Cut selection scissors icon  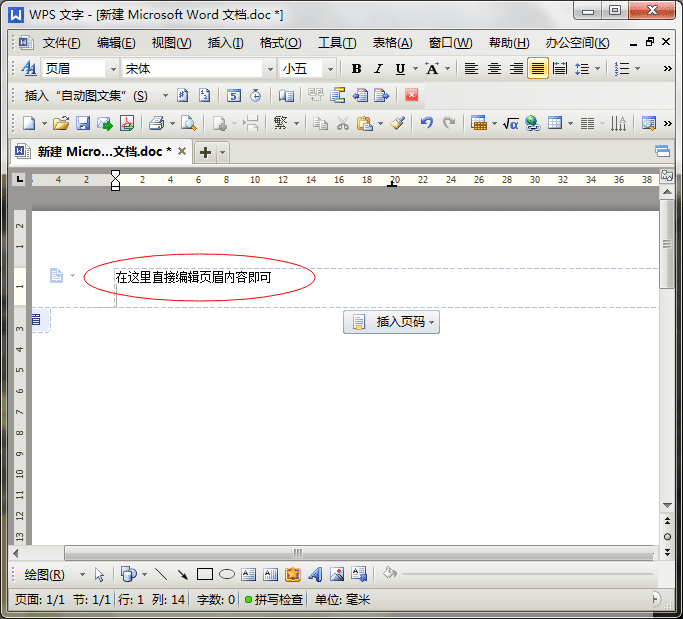pyautogui.click(x=343, y=124)
